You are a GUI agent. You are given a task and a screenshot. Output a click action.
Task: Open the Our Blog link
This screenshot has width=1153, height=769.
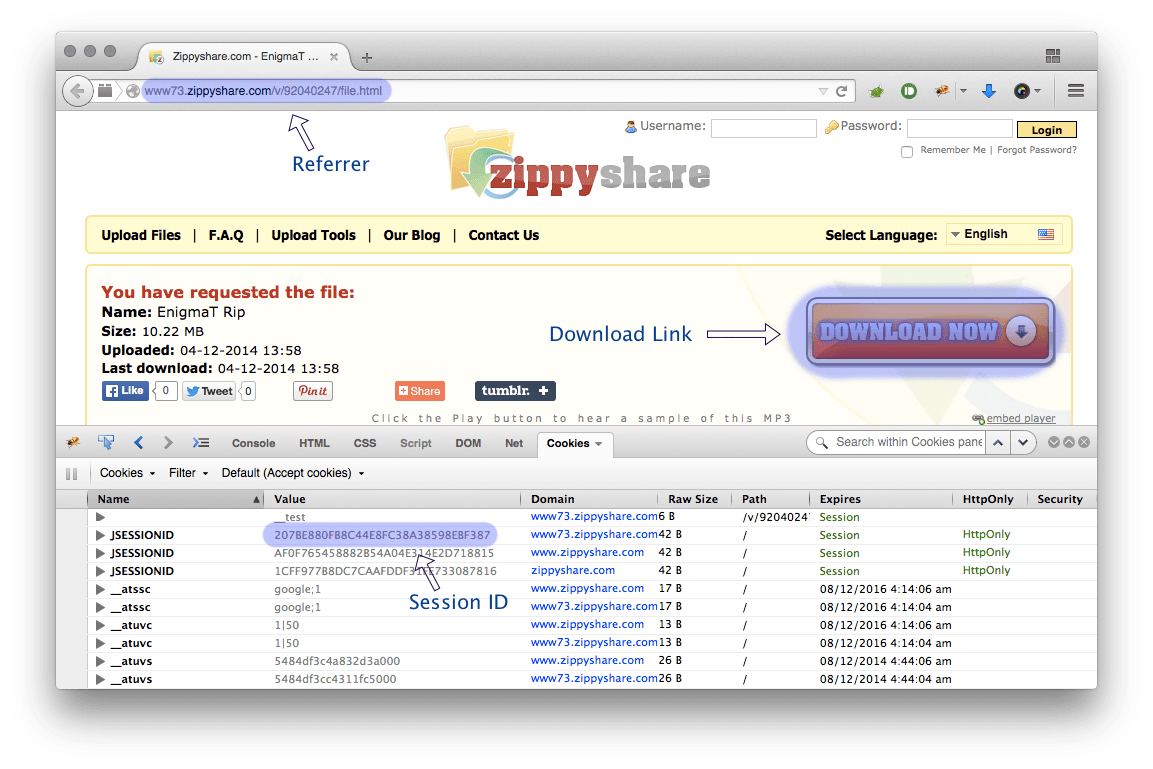pos(412,235)
